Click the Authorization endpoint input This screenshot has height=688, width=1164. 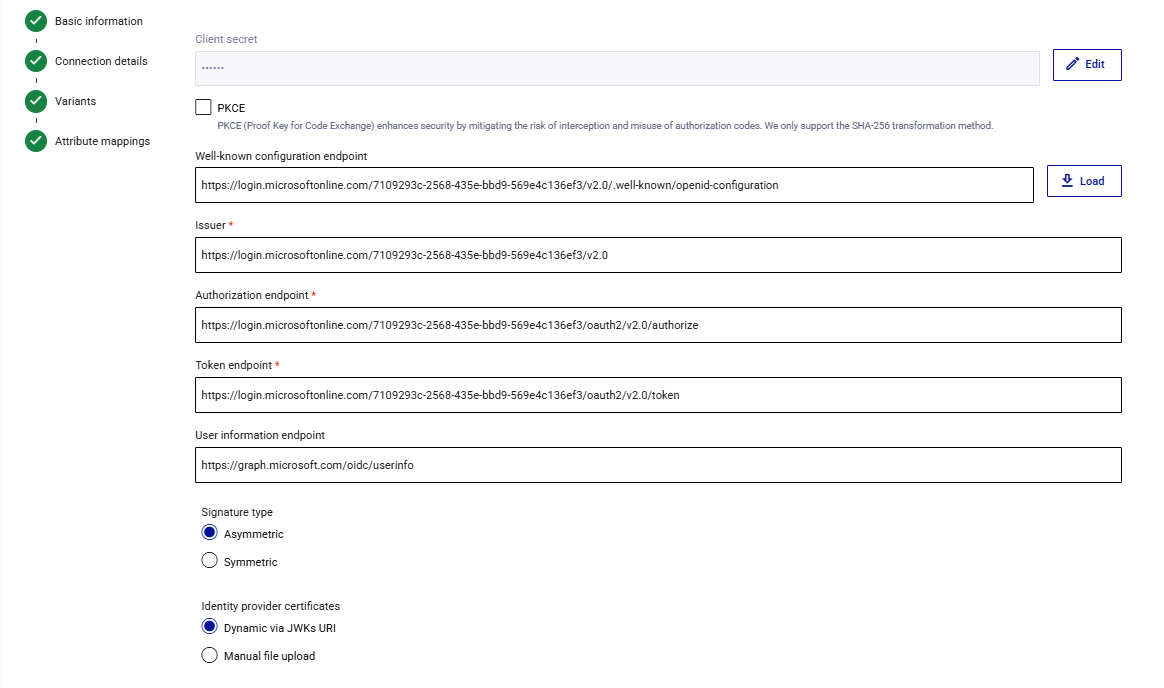pos(658,325)
